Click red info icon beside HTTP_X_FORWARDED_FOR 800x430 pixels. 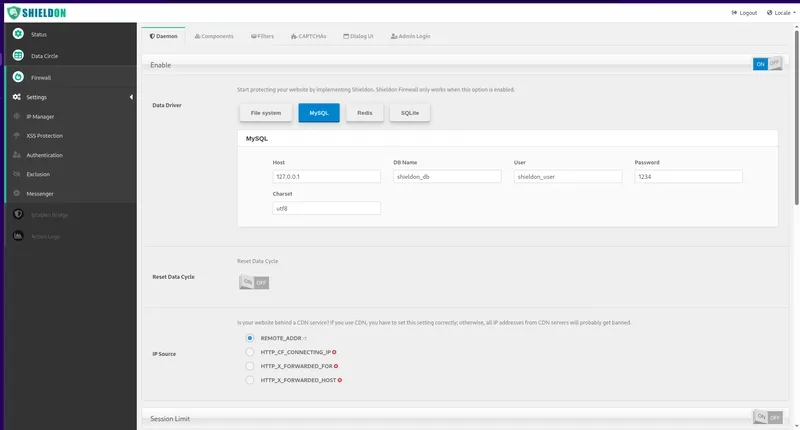coord(336,366)
